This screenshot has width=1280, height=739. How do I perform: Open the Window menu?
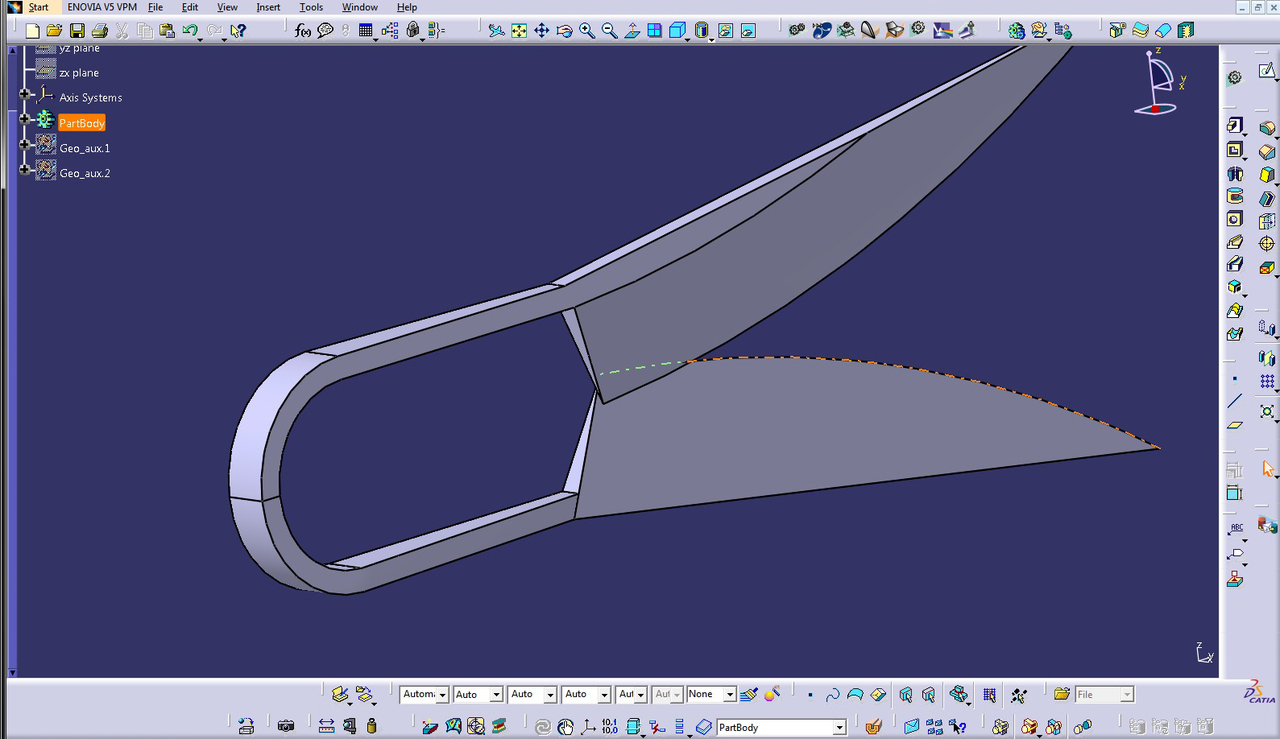click(360, 7)
